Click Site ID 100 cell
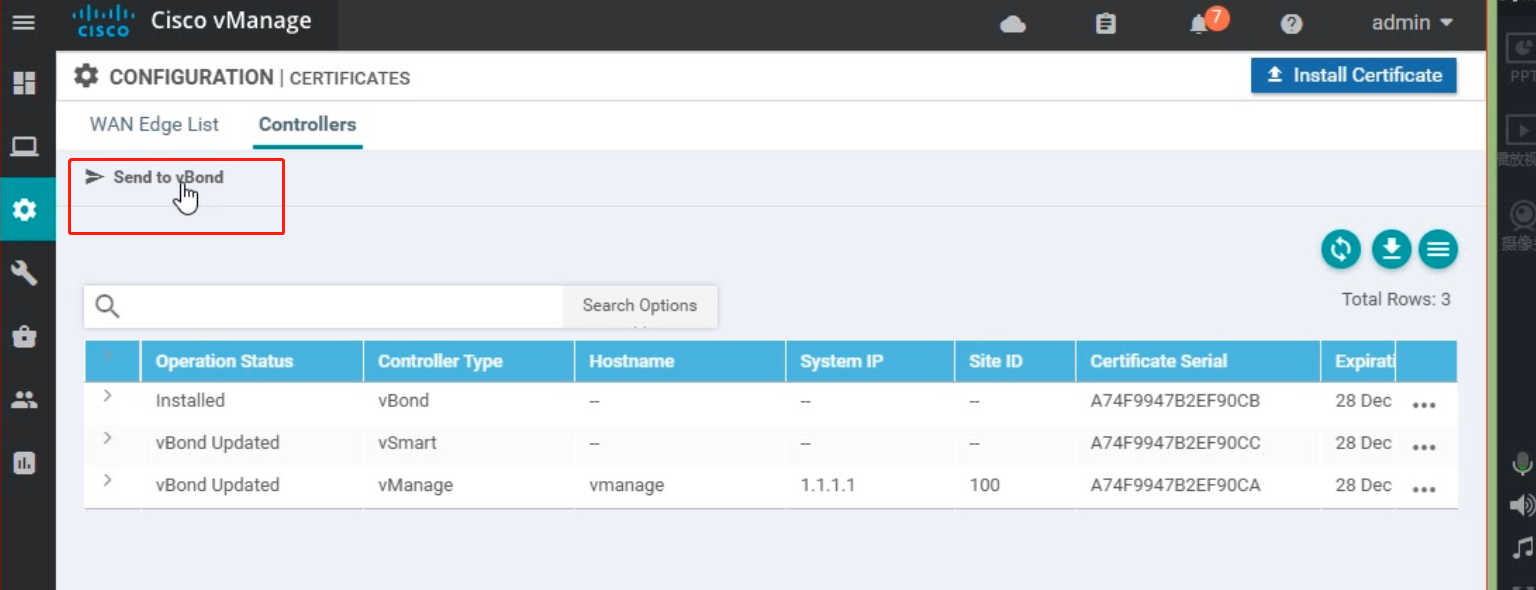The image size is (1536, 590). (984, 485)
